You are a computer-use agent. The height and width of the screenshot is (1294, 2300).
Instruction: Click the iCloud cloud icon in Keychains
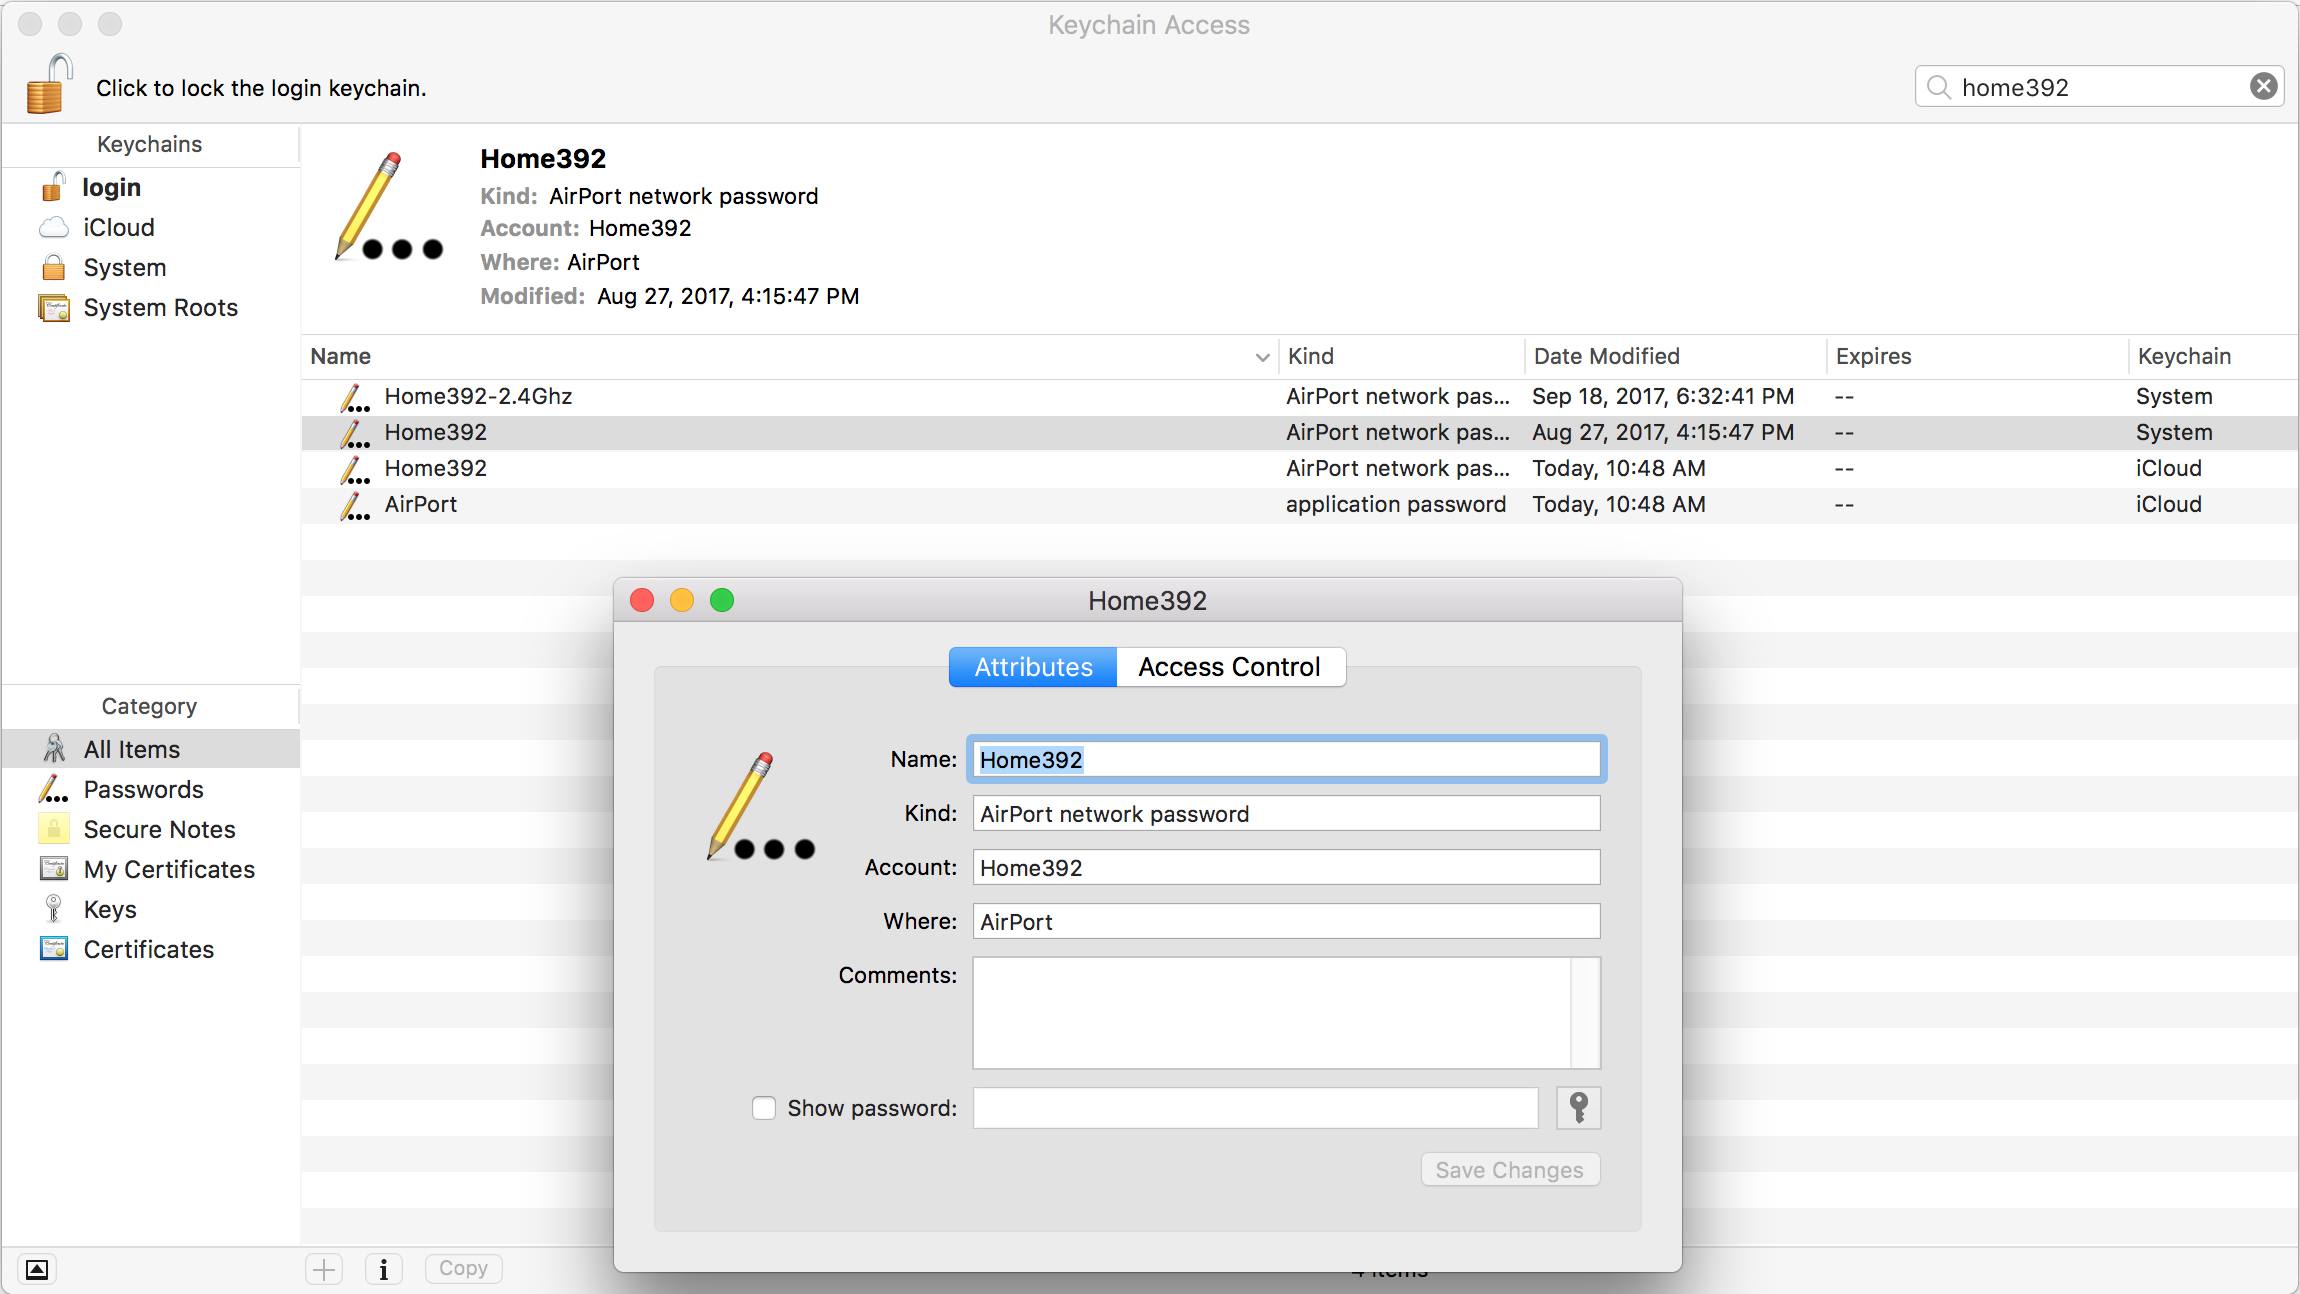pos(53,227)
